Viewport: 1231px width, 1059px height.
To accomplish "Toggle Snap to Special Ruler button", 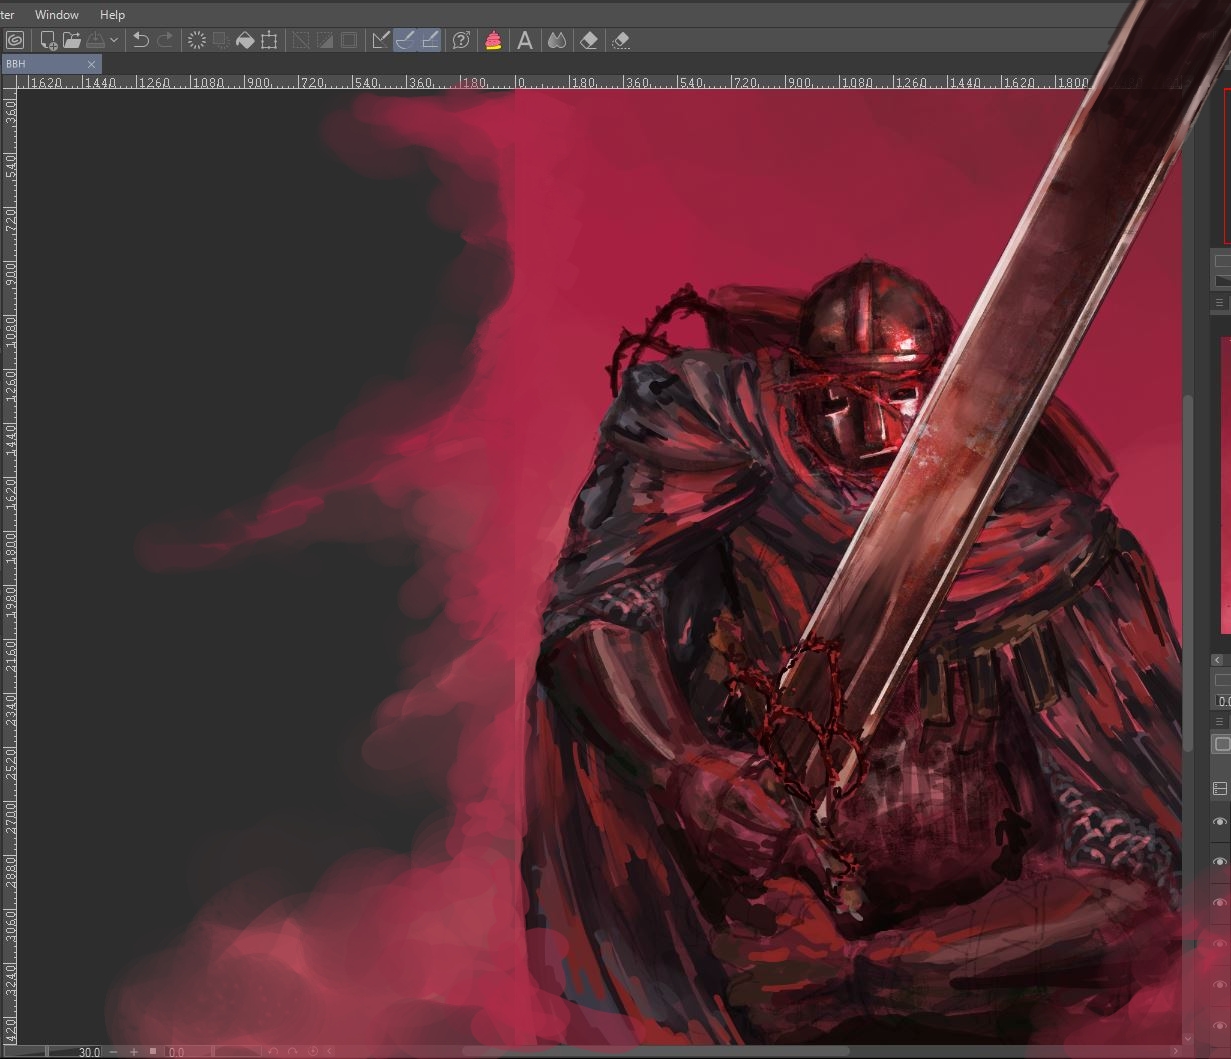I will [405, 40].
